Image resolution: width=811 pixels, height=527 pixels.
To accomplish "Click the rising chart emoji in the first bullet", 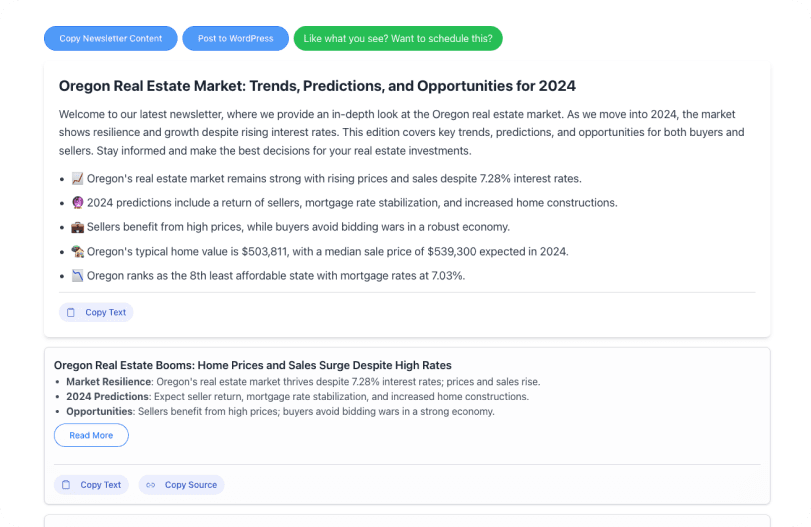I will pos(77,179).
